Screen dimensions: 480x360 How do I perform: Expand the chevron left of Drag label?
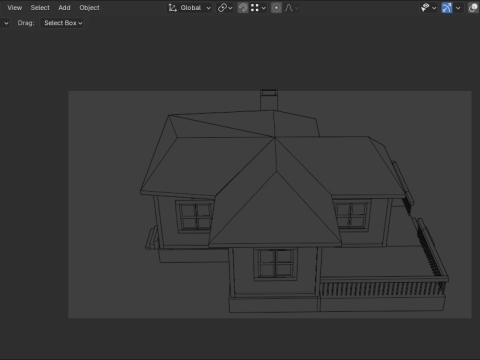tap(6, 23)
